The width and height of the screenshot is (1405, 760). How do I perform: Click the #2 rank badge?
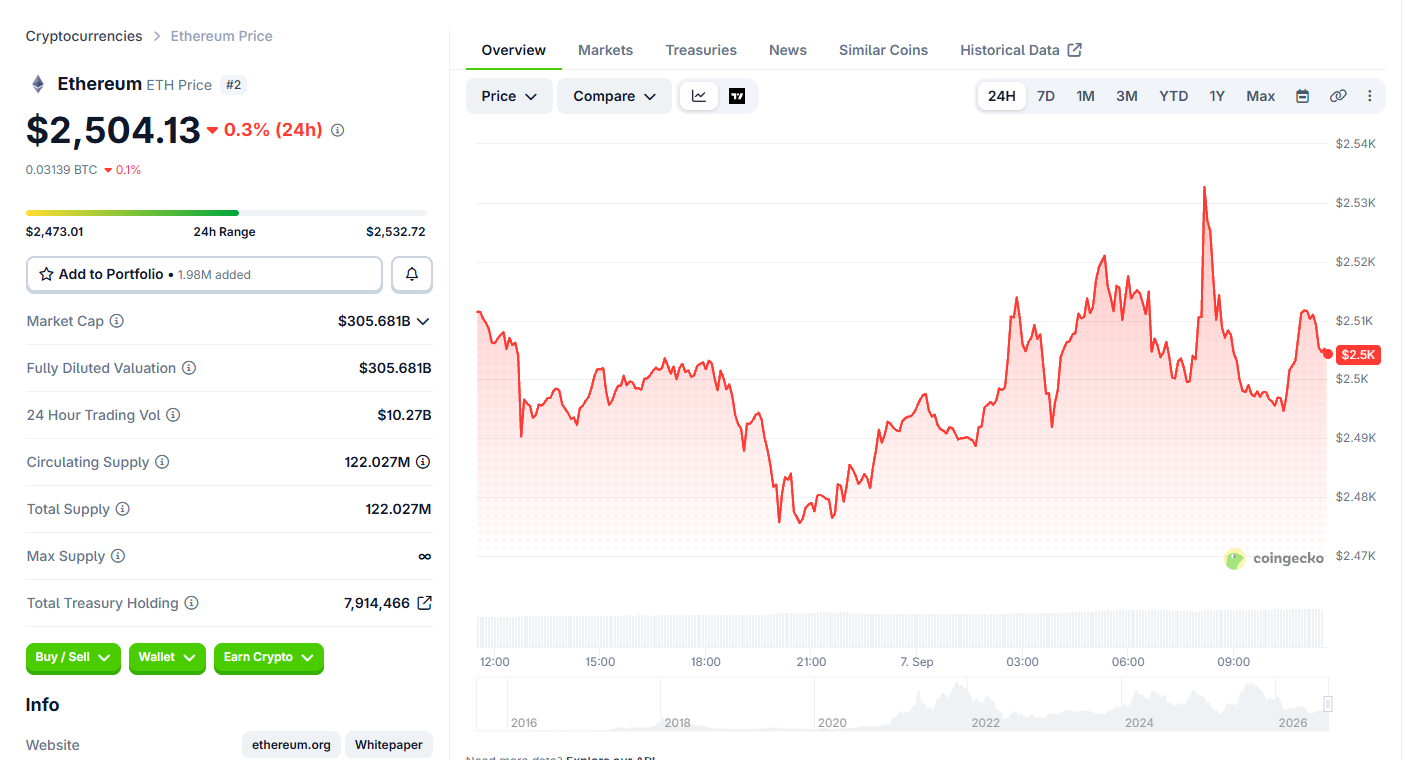233,85
